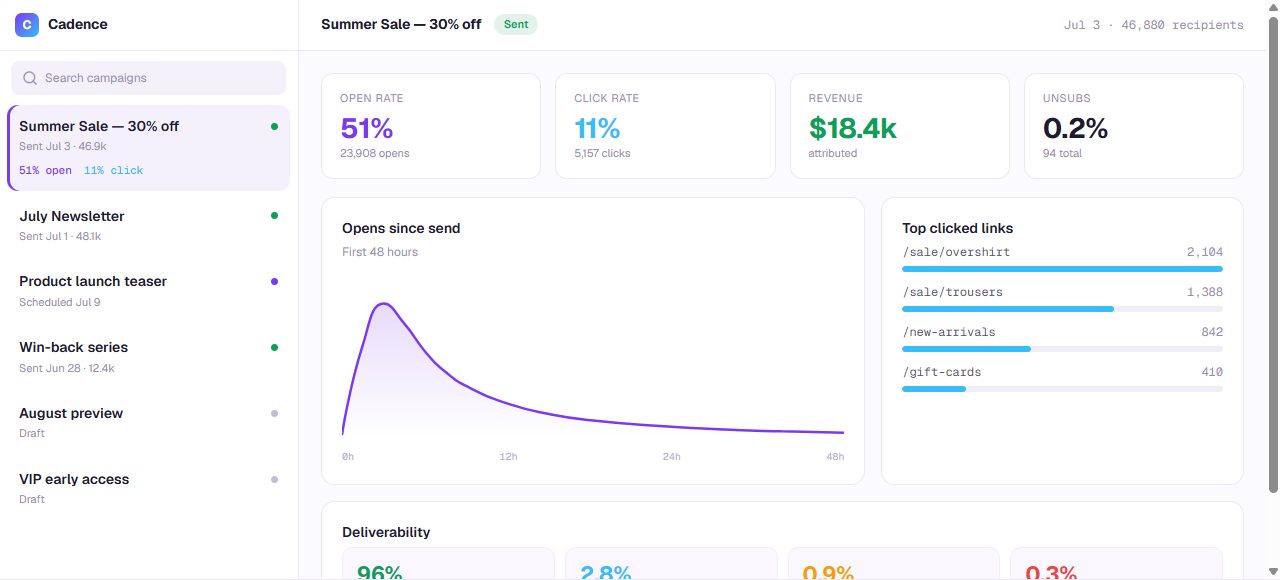Click the green status dot on Summer Sale

[x=274, y=127]
